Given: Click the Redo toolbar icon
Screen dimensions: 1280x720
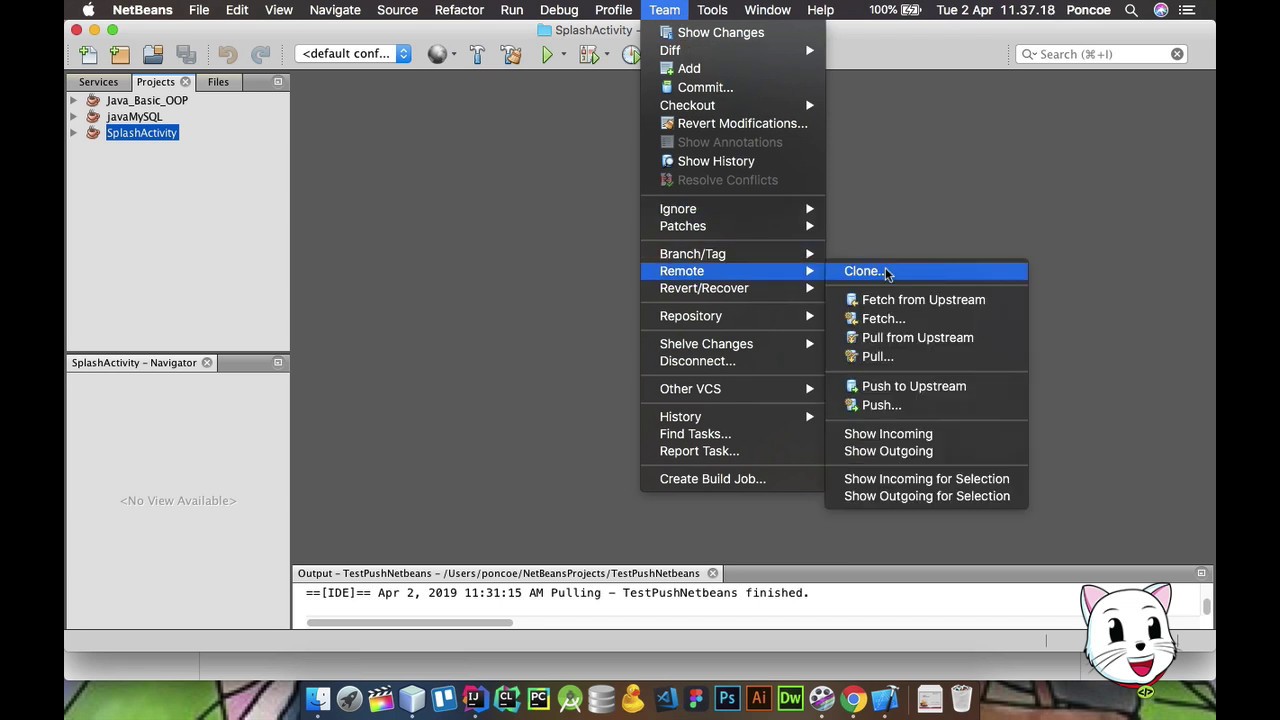Looking at the screenshot, I should tap(260, 54).
